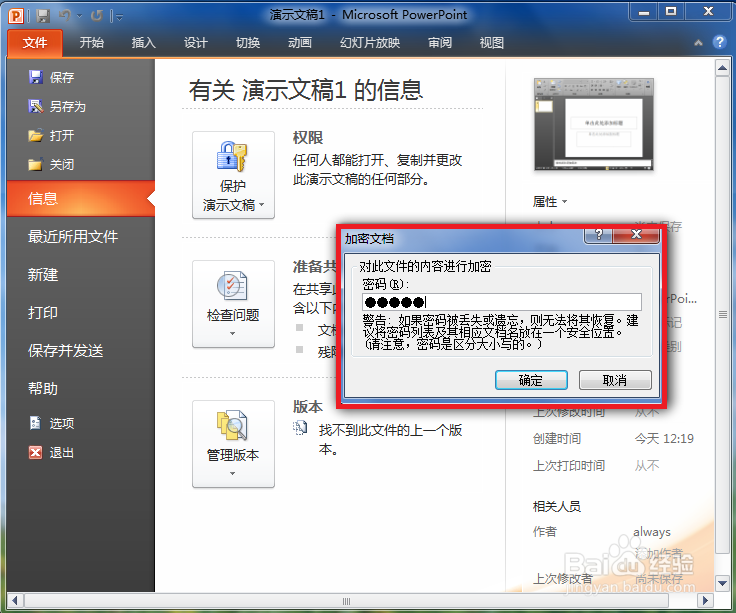Click 取消 in the 加密文档 dialog
Screen dimensions: 736x613
pyautogui.click(x=615, y=380)
